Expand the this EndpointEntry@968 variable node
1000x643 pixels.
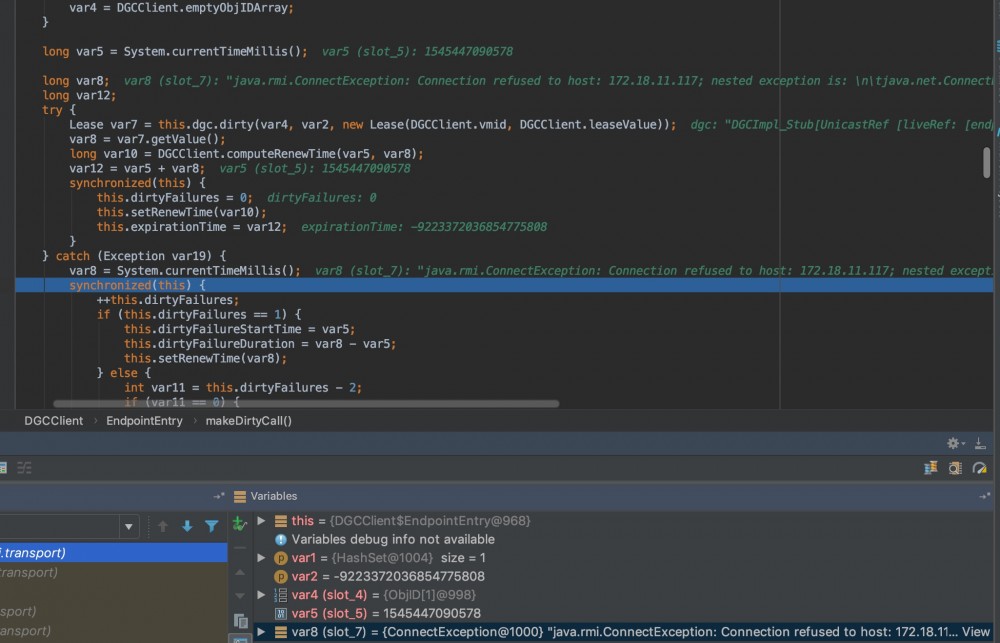(261, 520)
